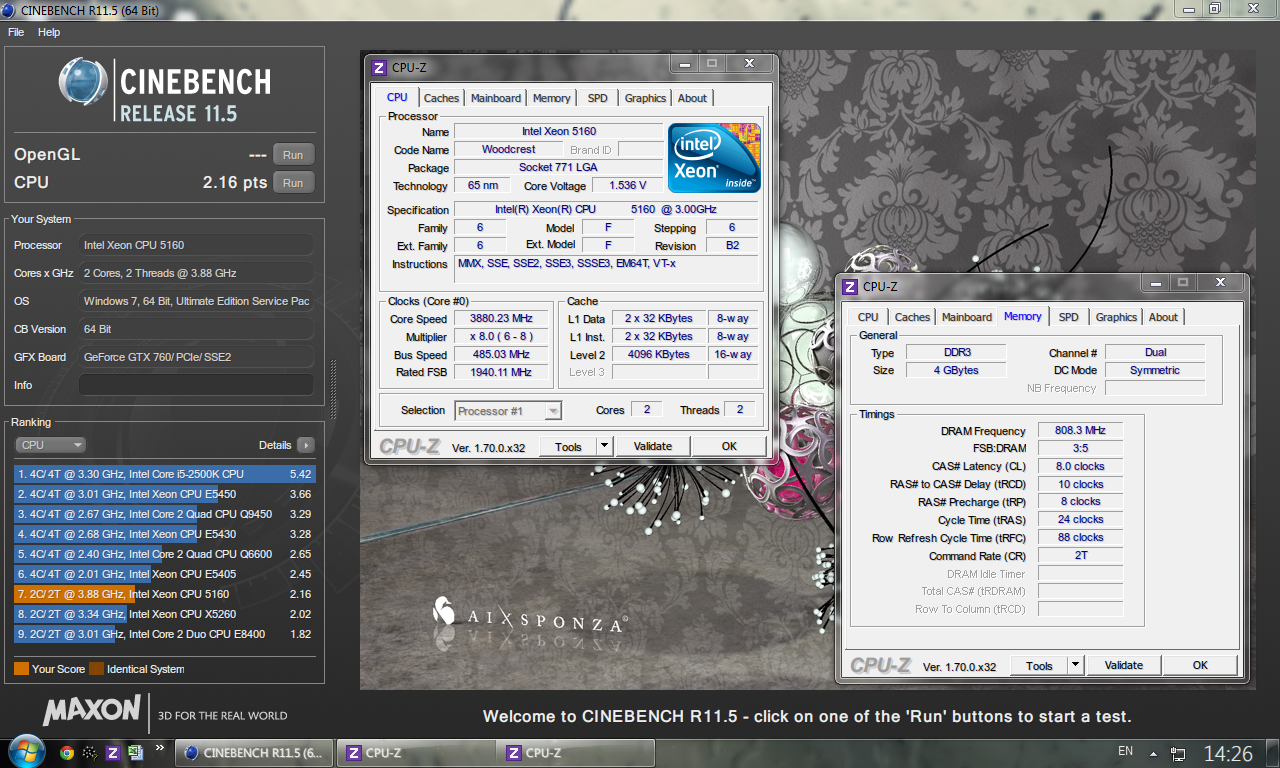This screenshot has height=768, width=1280.
Task: Activate the CINEBENCH R11.5 taskbar button
Action: coord(255,753)
